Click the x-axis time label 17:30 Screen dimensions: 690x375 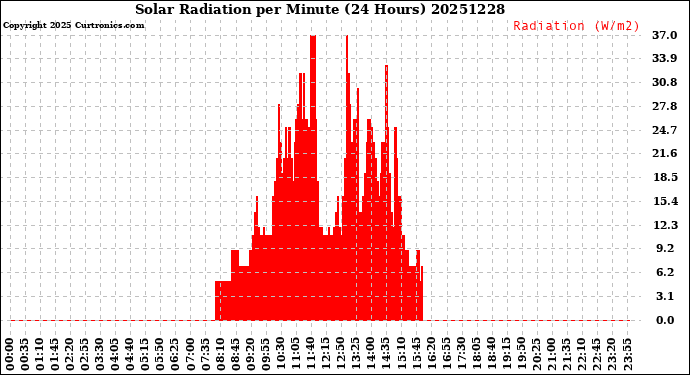461,355
